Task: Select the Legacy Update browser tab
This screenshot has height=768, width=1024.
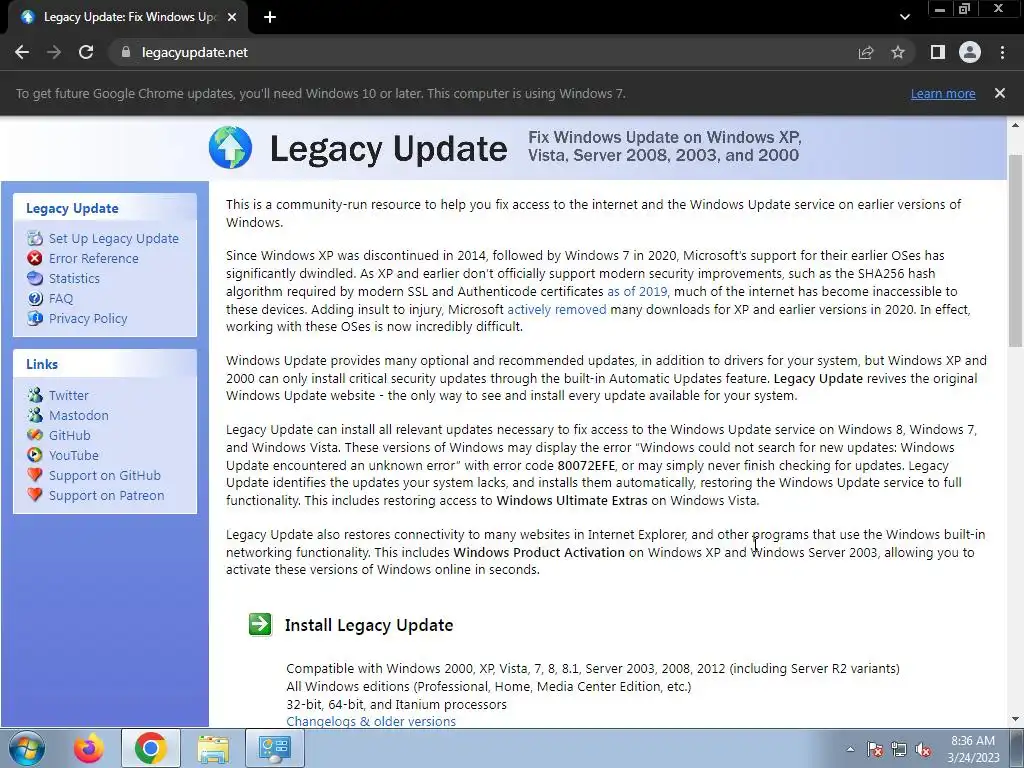Action: [128, 18]
